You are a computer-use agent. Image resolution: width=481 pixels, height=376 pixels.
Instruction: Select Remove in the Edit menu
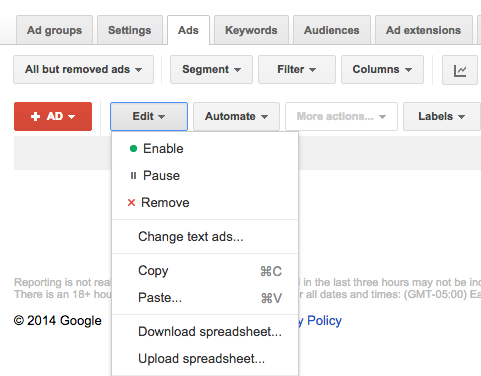(x=205, y=203)
